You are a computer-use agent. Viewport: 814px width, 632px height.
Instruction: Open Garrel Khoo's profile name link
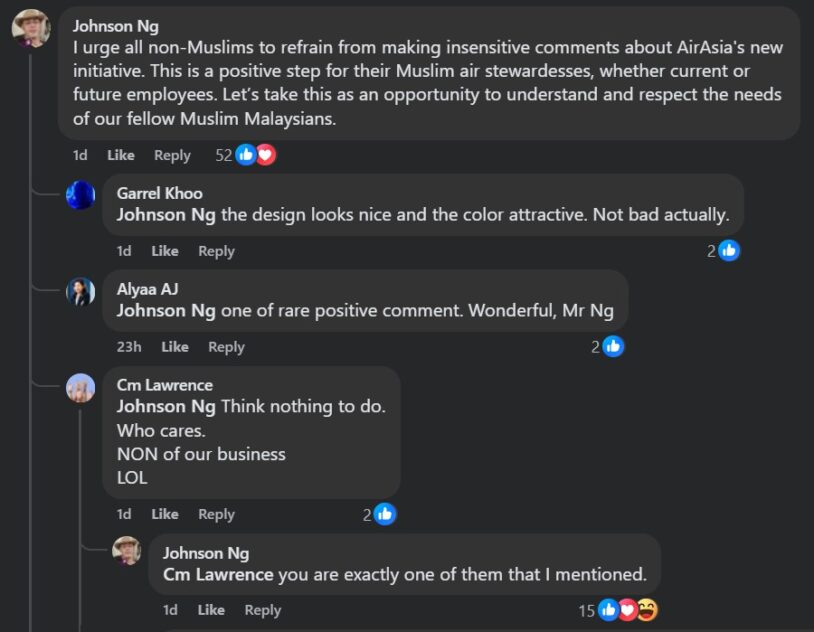(159, 193)
